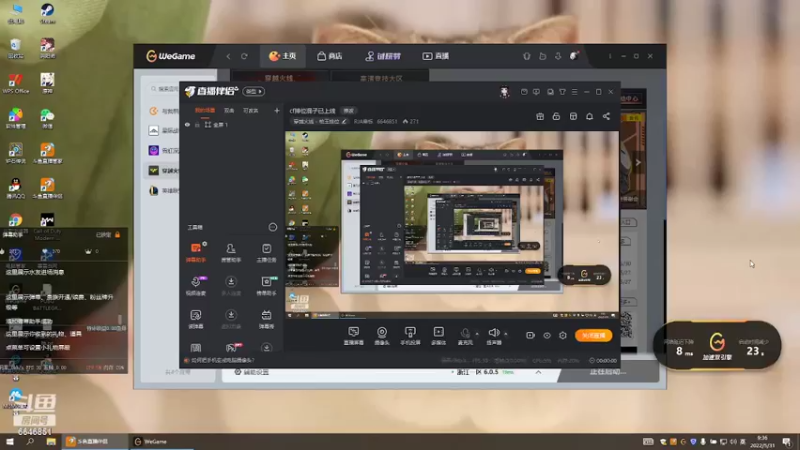
Task: Select the third scene tab
Action: click(251, 110)
